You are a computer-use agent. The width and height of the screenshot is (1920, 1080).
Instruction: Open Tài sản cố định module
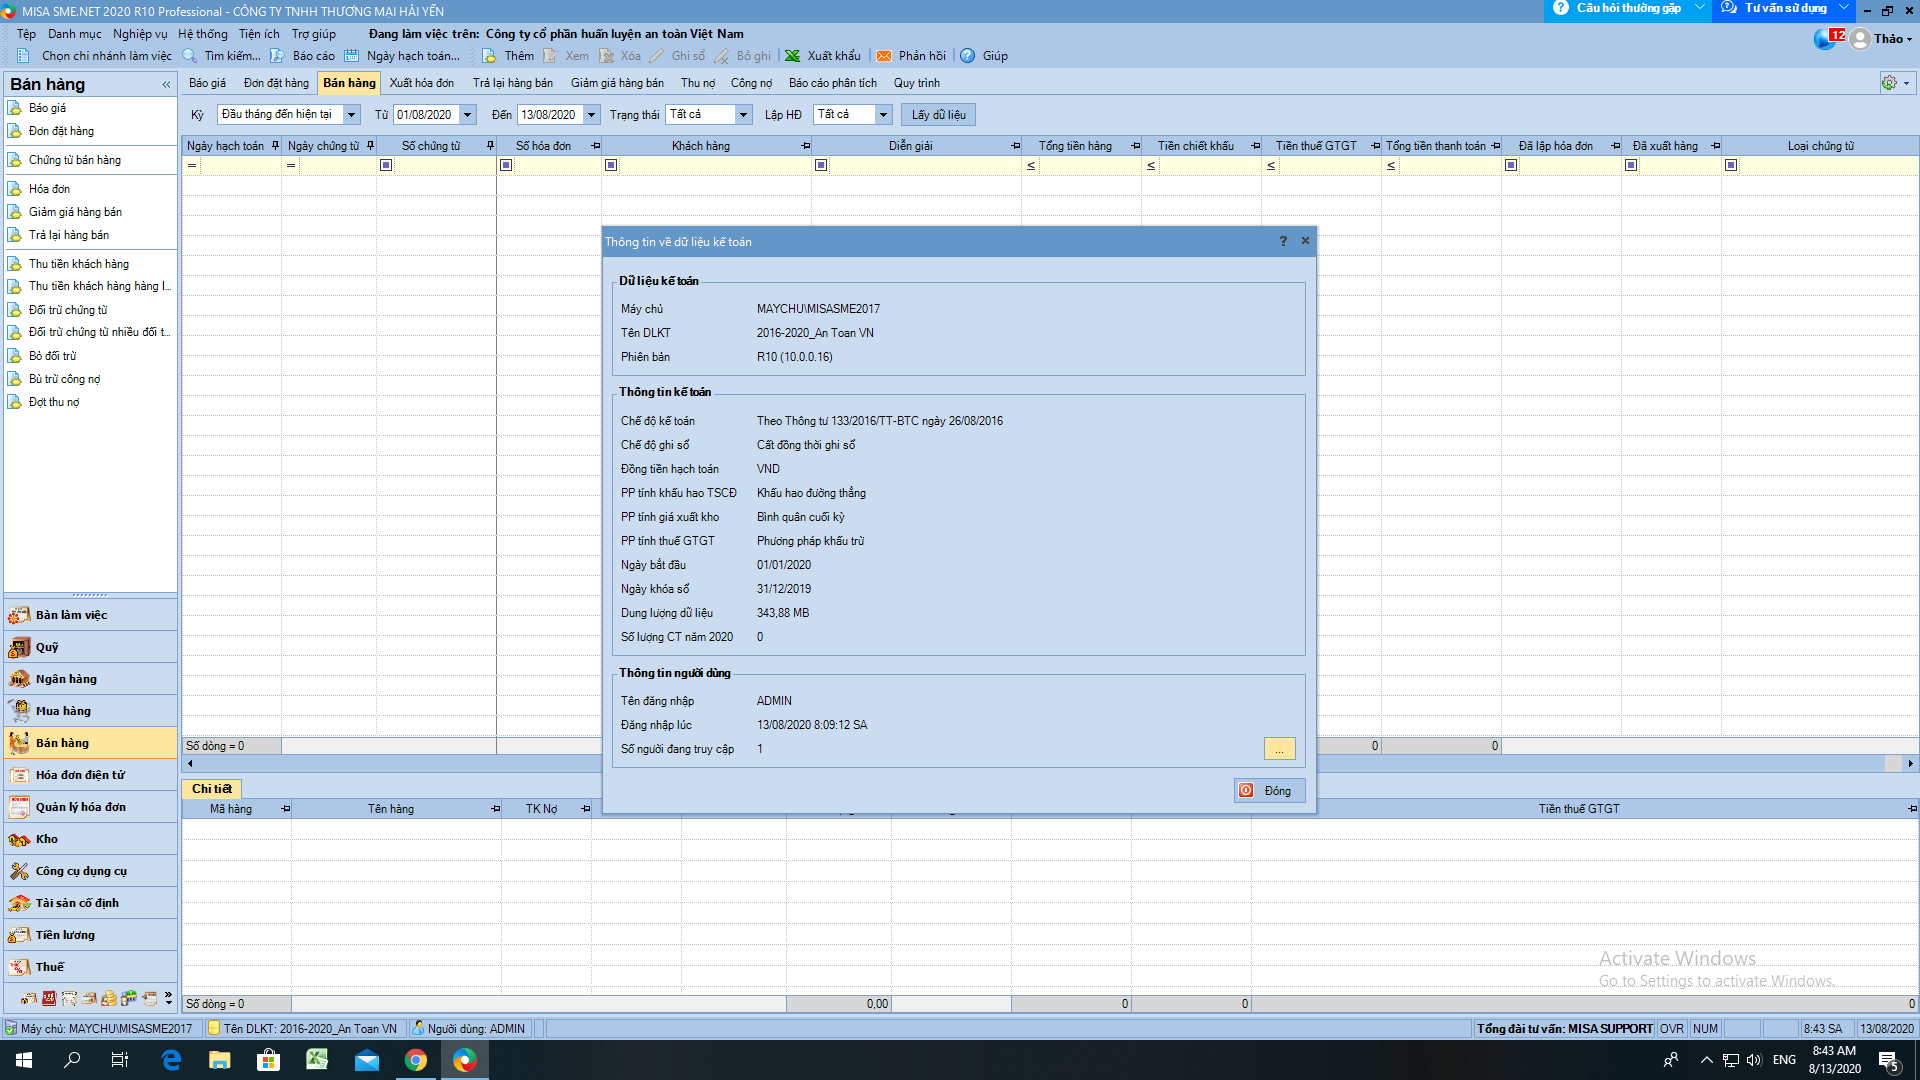coord(76,903)
